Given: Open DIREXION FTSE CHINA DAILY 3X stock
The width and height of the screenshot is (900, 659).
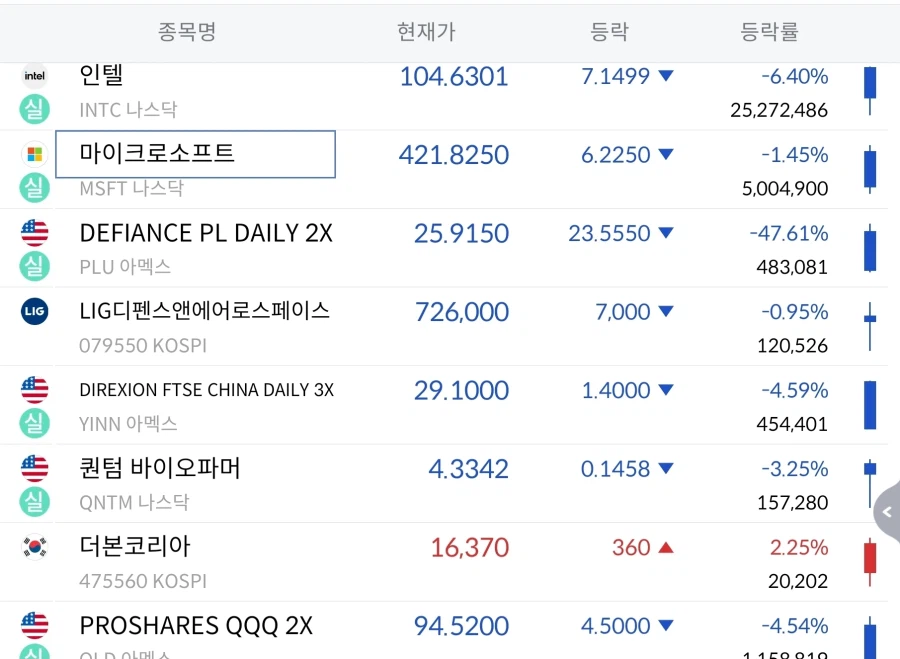Looking at the screenshot, I should point(207,390).
